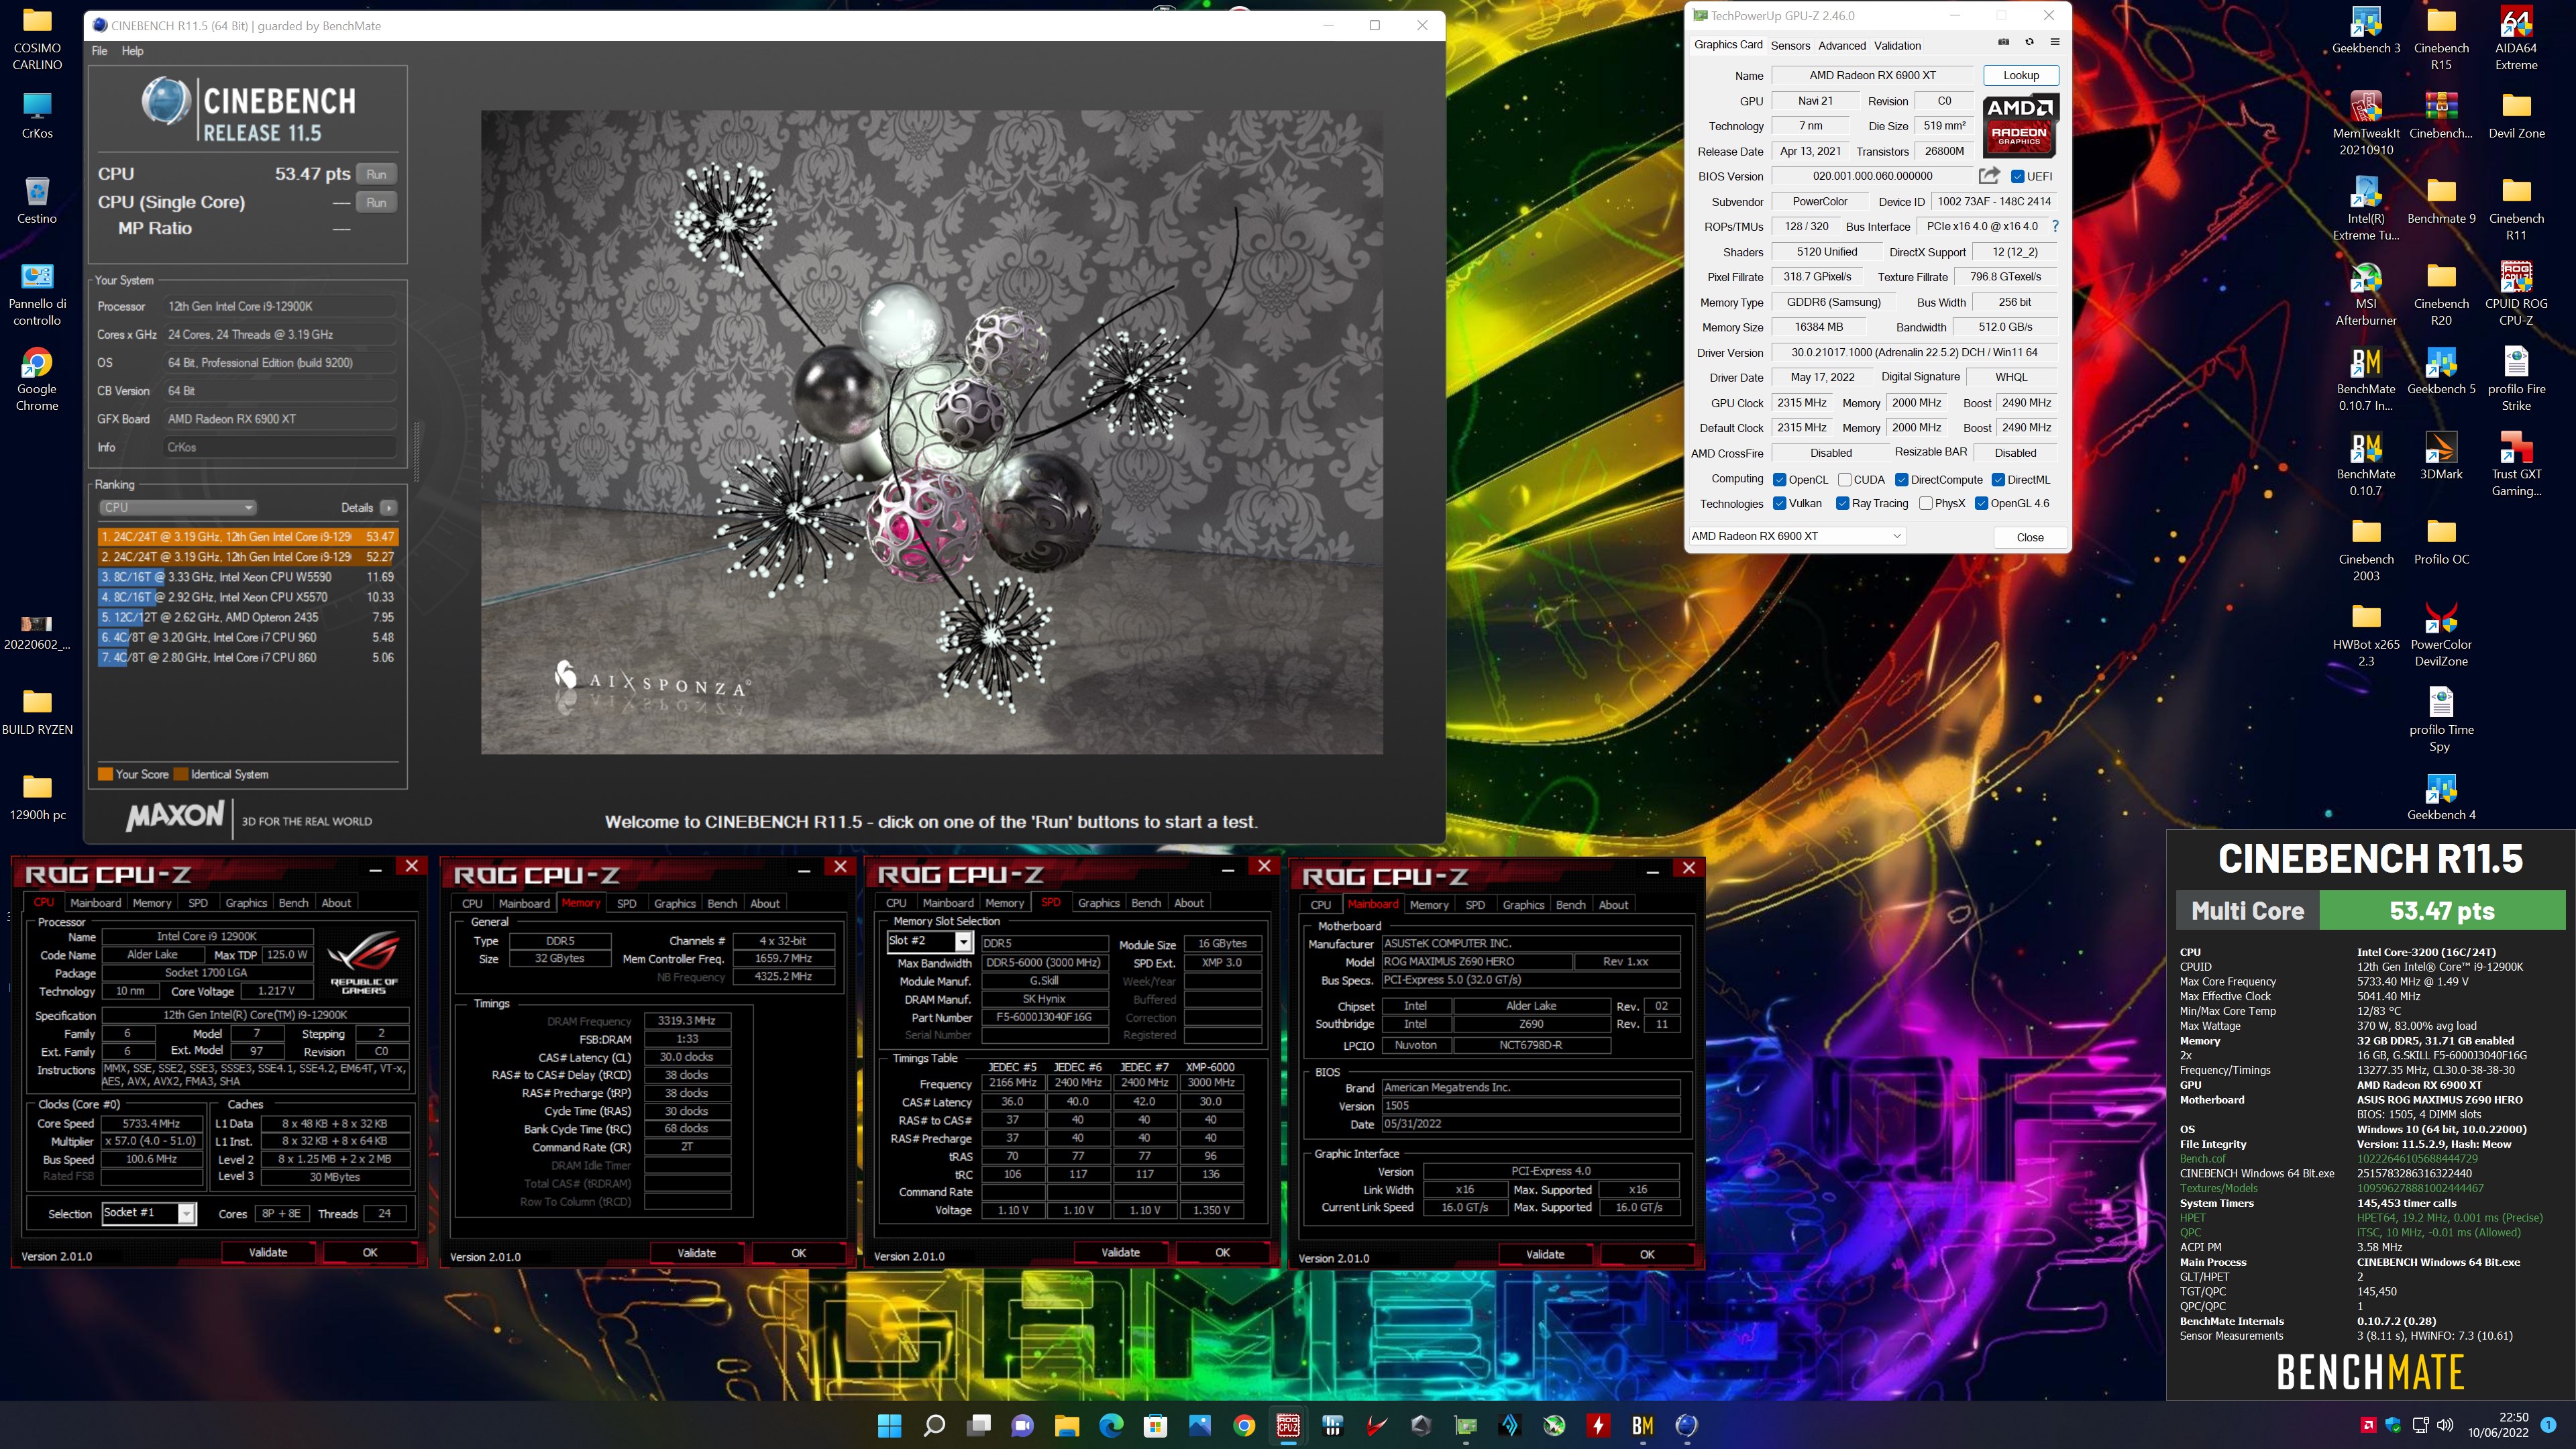The image size is (2576, 1449).
Task: Click Bus Interface question mark icon
Action: [x=2055, y=227]
